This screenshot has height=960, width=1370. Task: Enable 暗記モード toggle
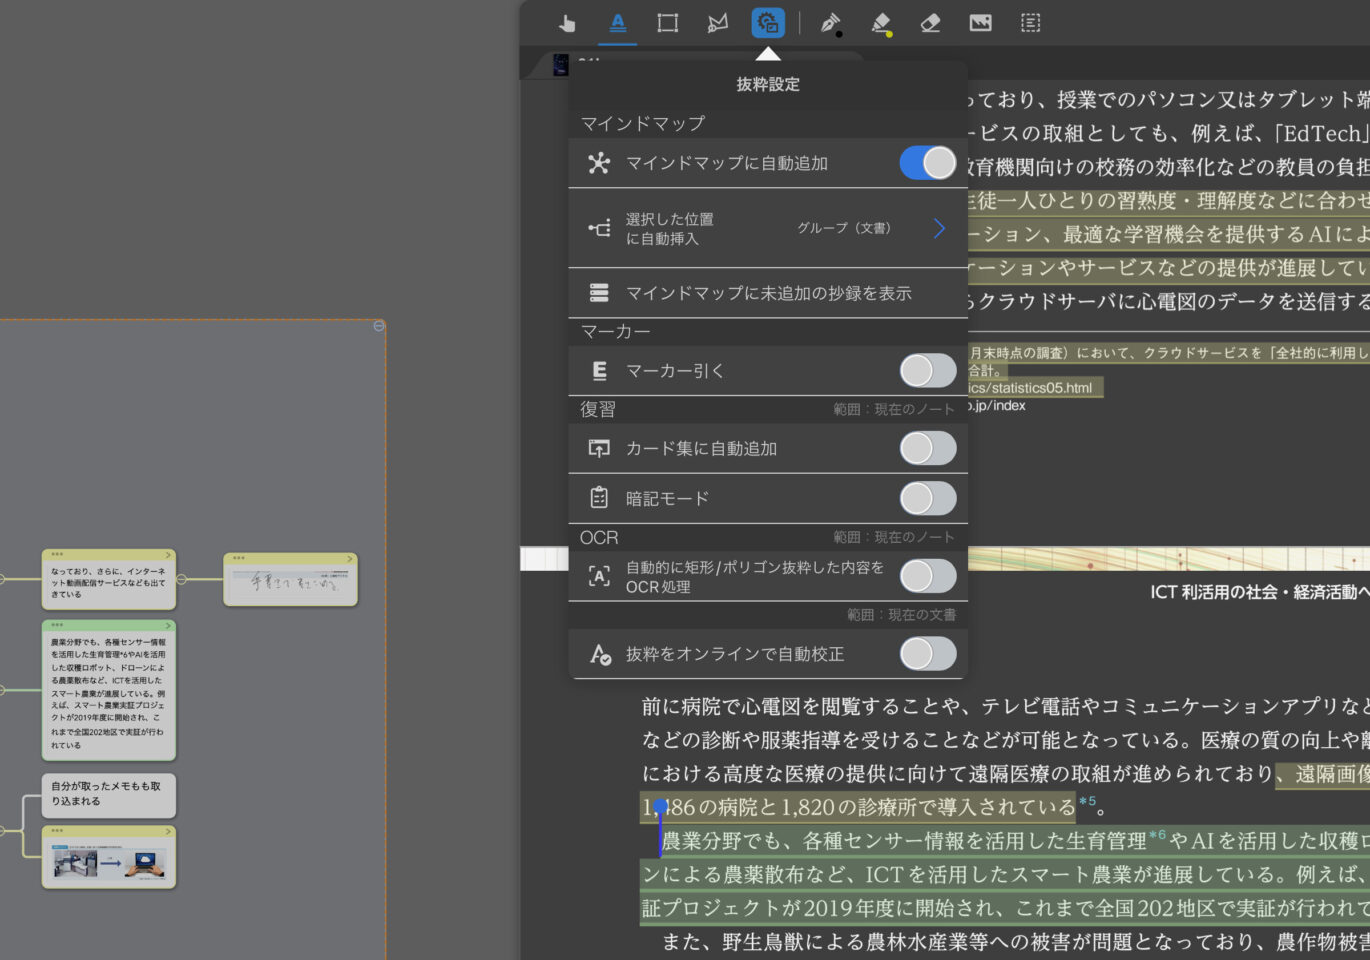927,498
